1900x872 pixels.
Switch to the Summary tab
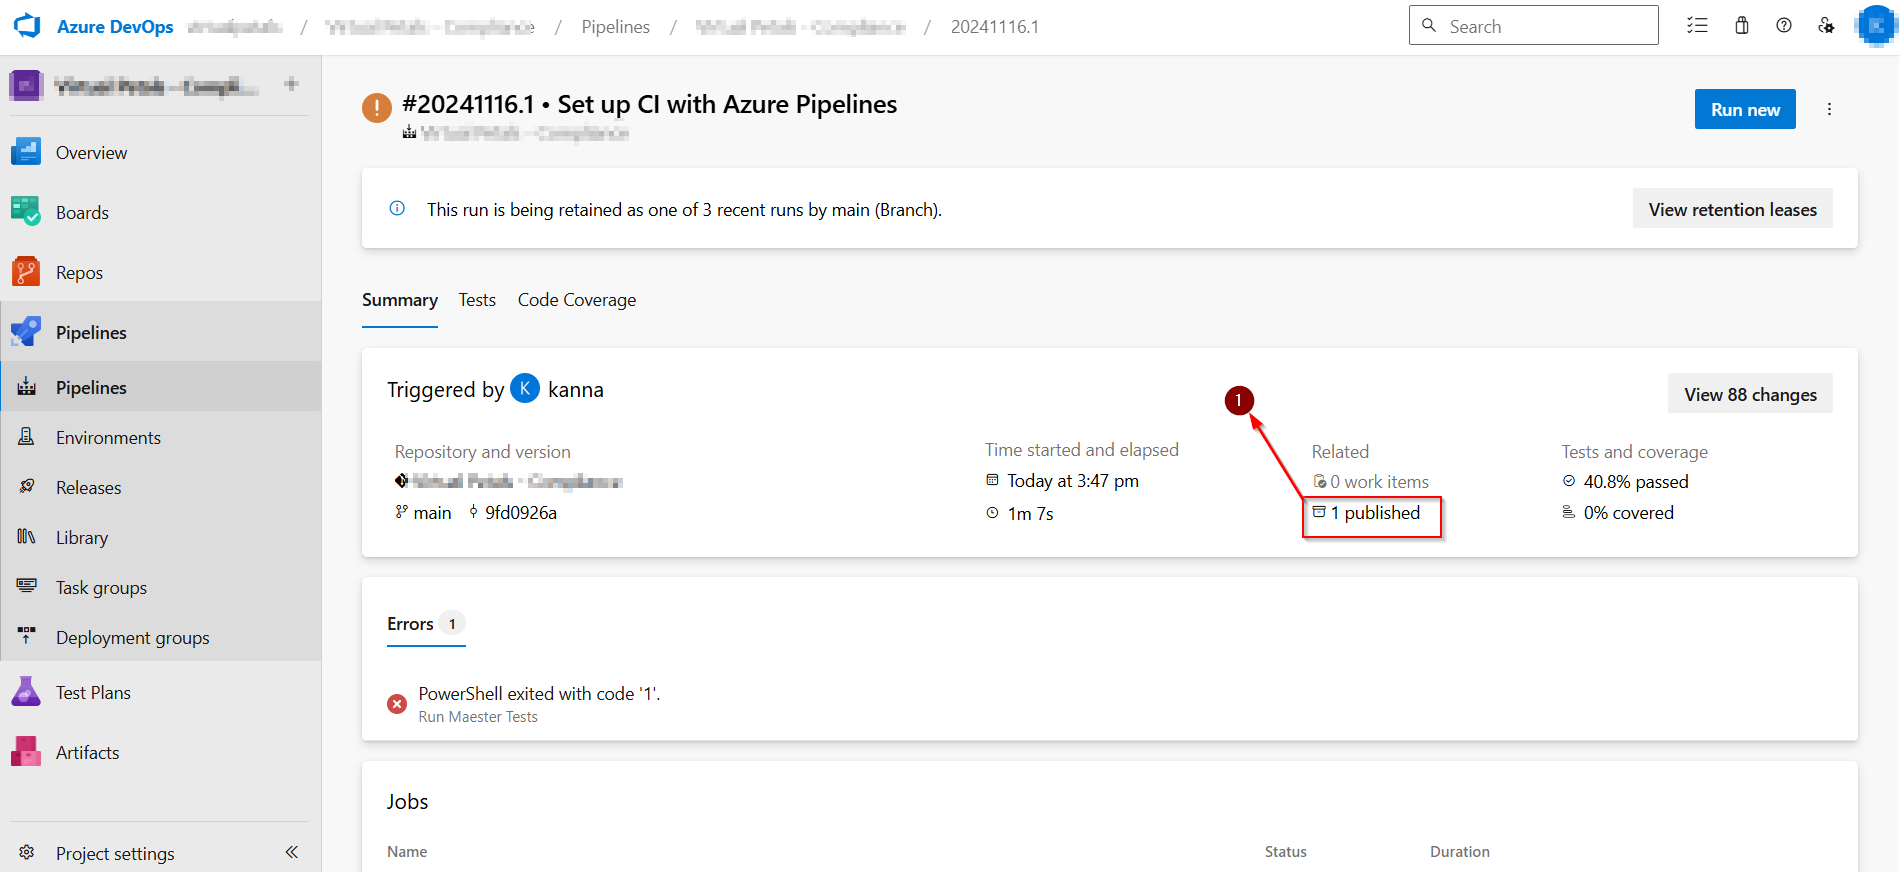[400, 300]
